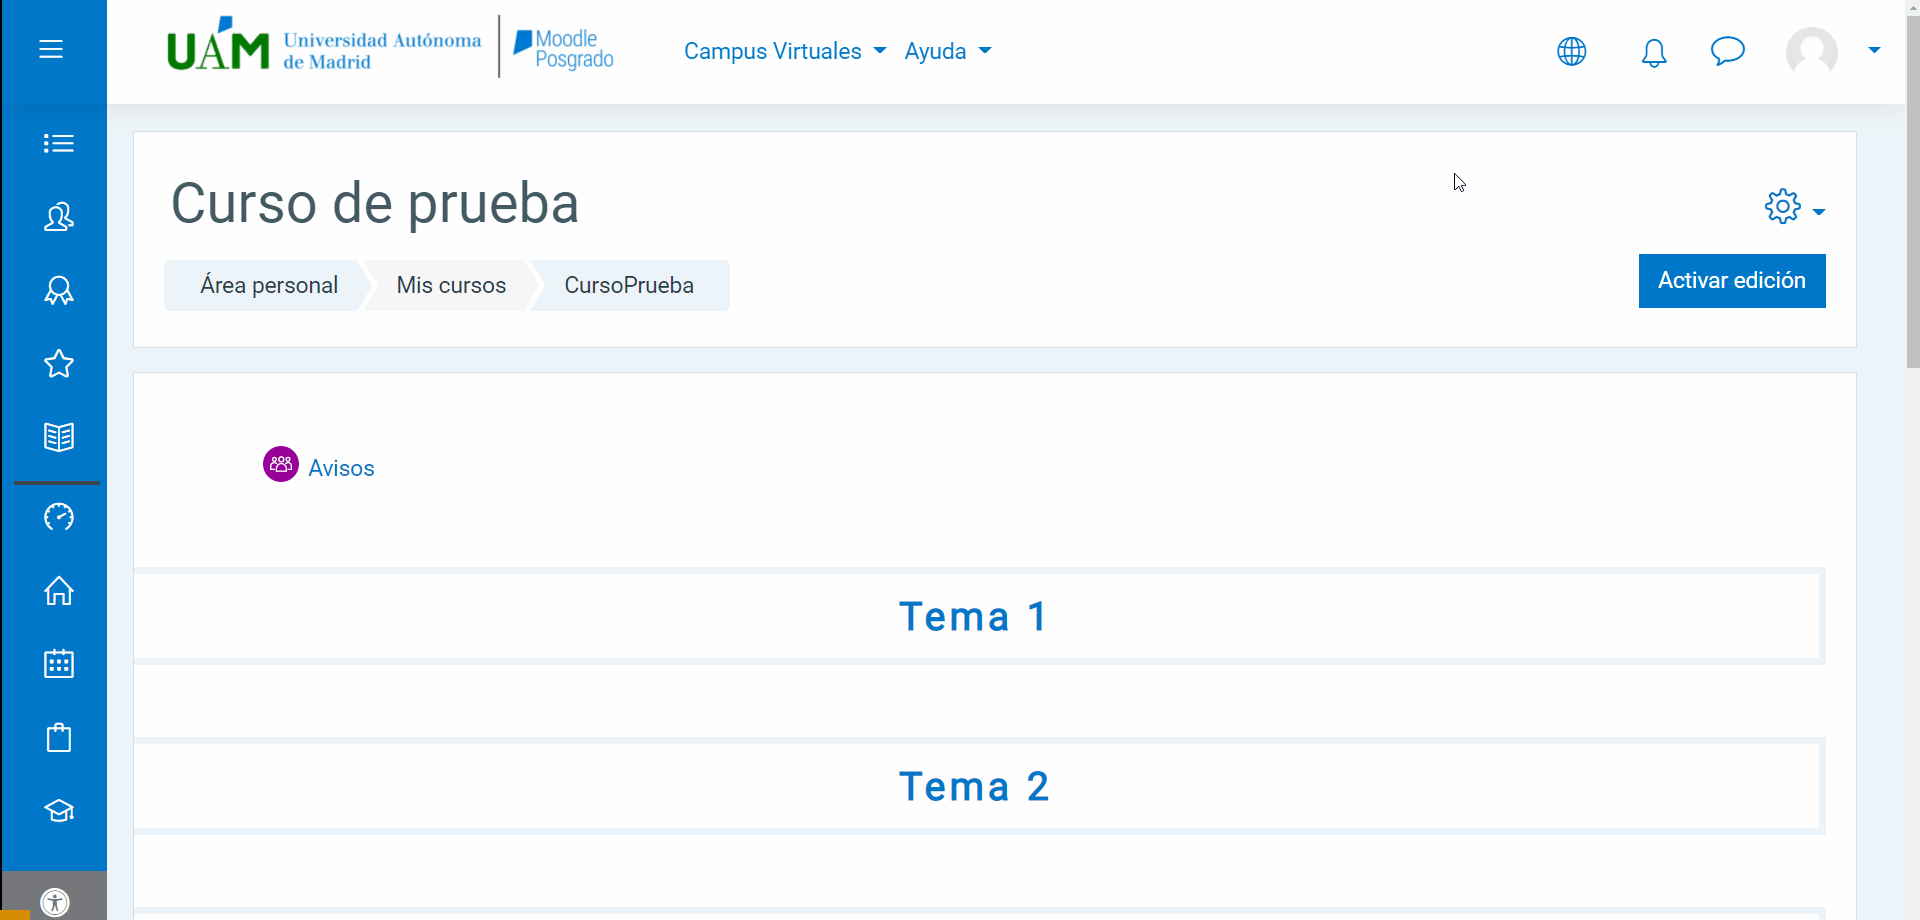Toggle the hamburger side menu
Screen dimensions: 1920x920
point(51,49)
